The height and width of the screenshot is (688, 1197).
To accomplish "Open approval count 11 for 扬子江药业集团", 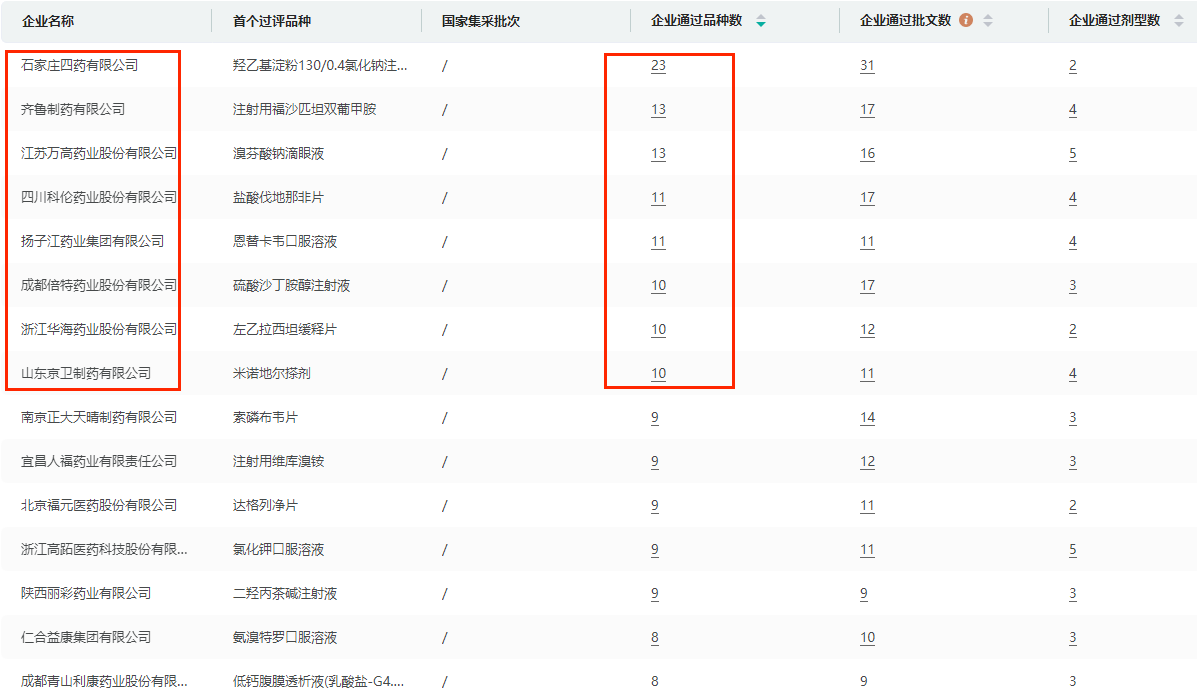I will [x=867, y=242].
